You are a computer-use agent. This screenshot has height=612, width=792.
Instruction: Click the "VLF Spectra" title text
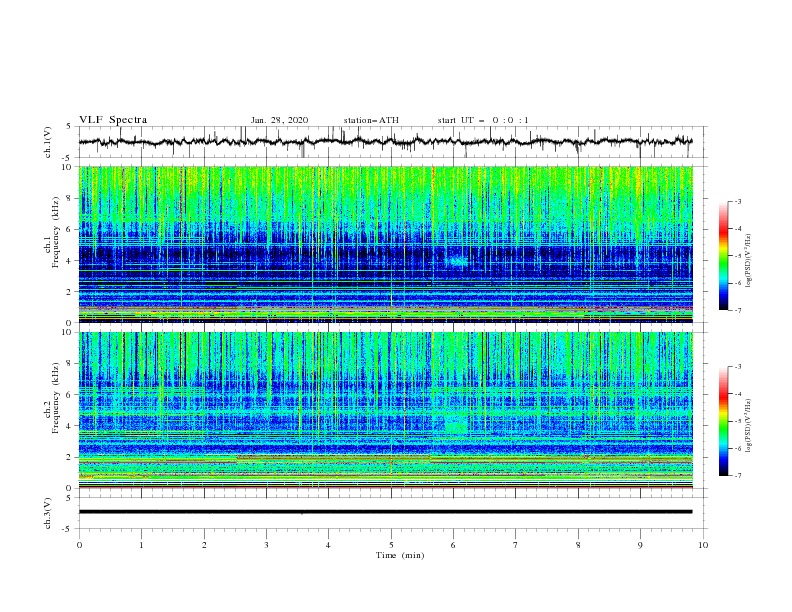[113, 120]
